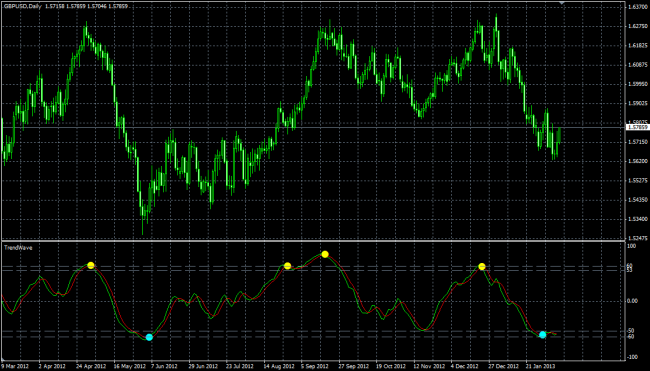This screenshot has width=650, height=371.
Task: Select the TrendWave indicator label
Action: click(x=18, y=247)
